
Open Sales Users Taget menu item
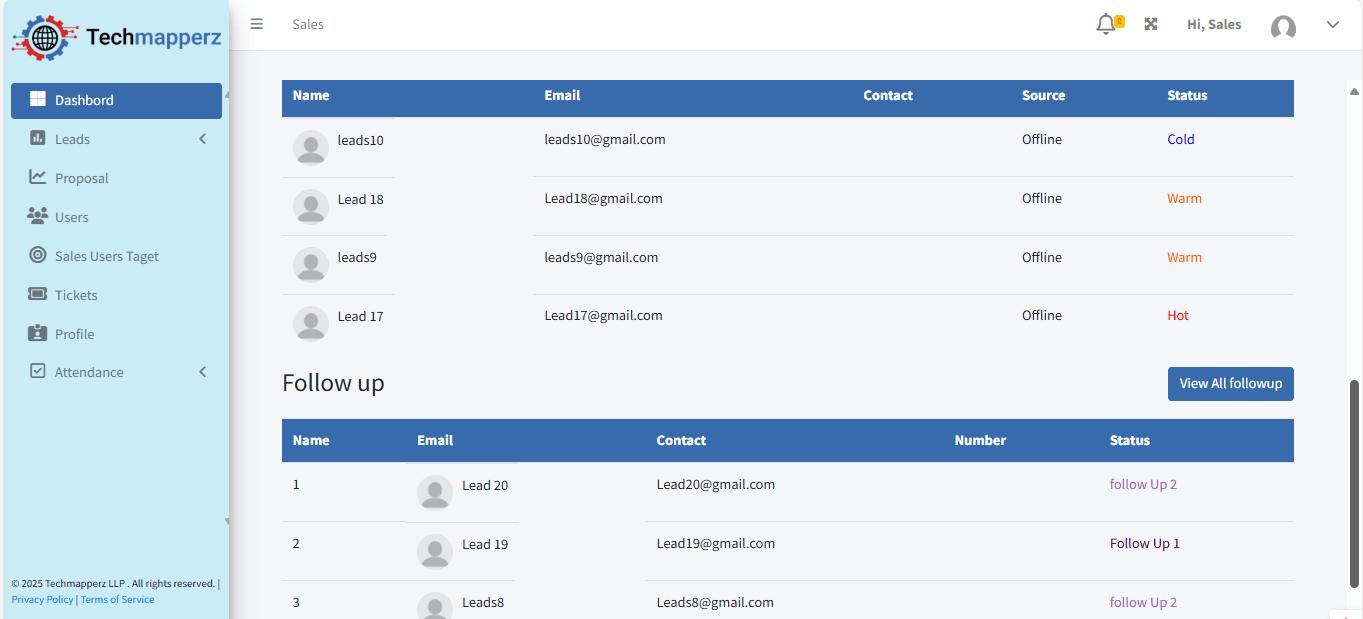(116, 256)
